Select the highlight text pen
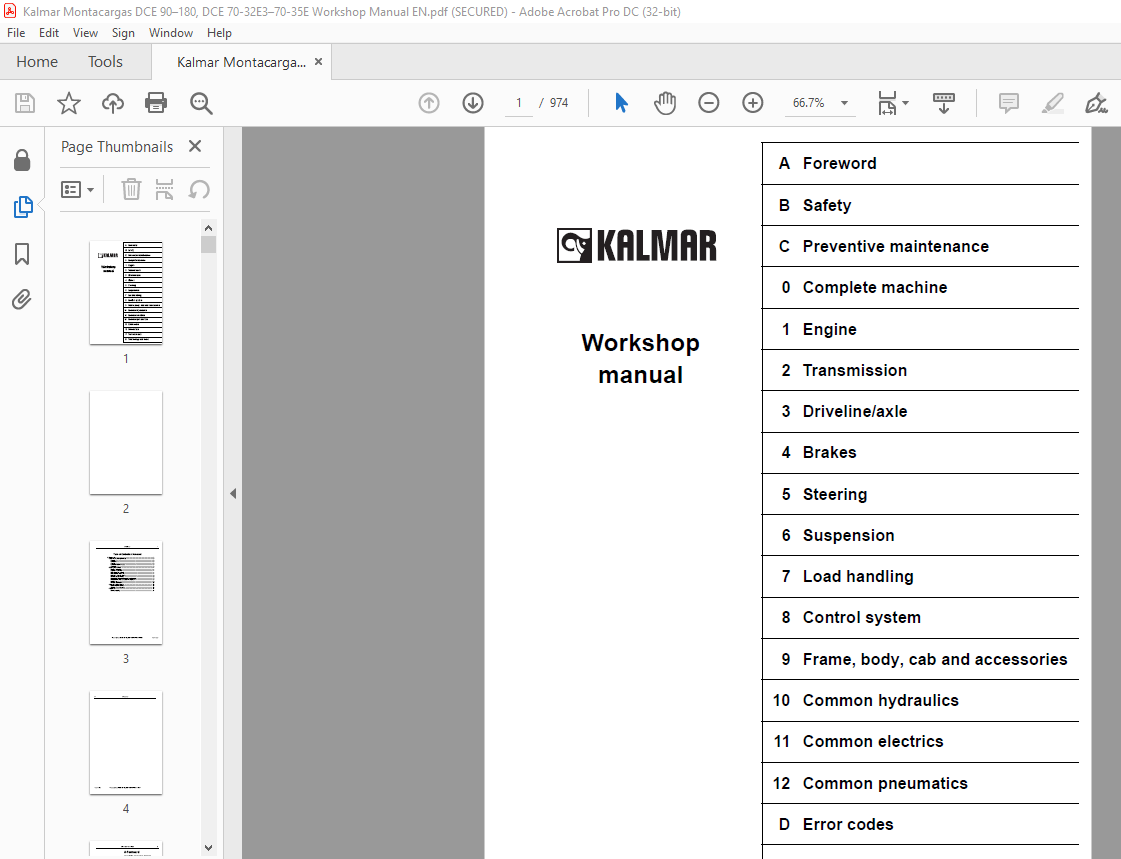The image size is (1121, 859). tap(1052, 103)
